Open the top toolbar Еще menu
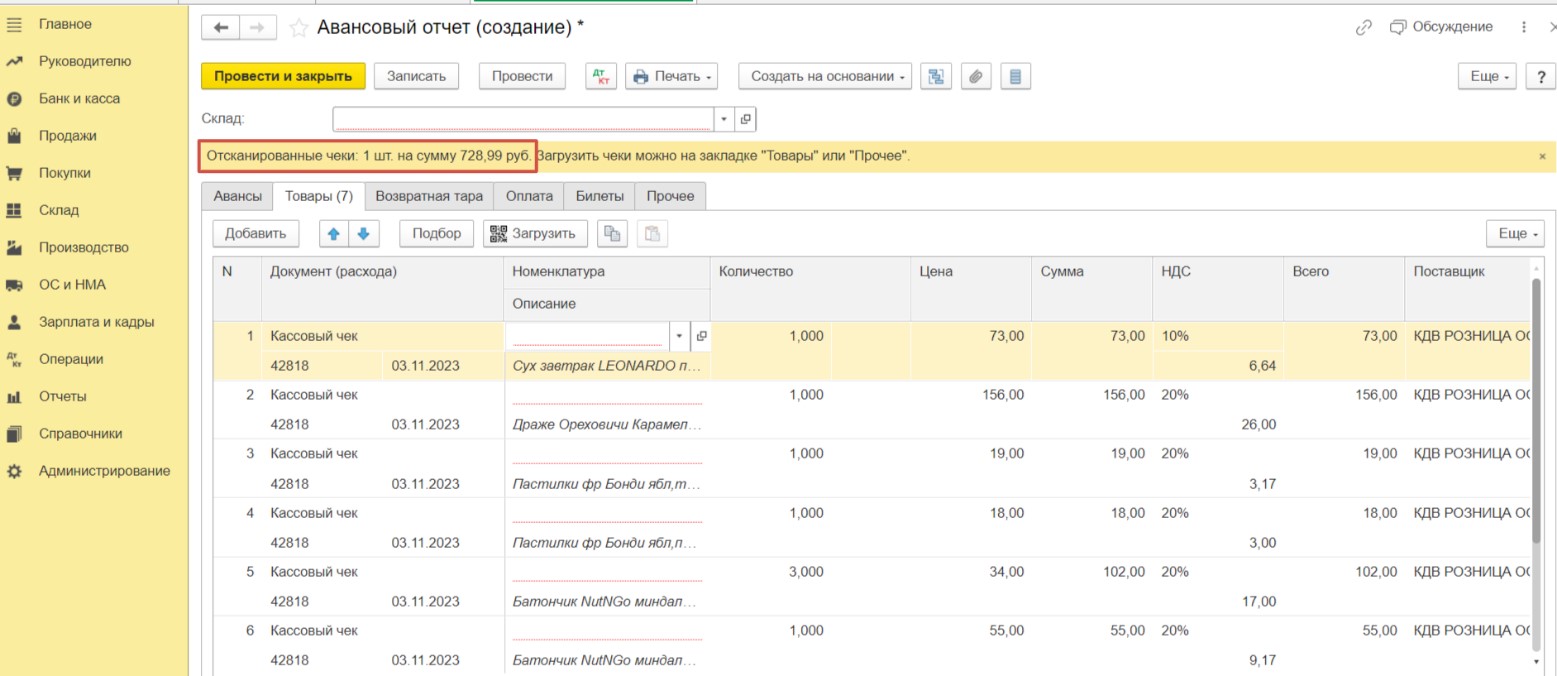 pos(1489,76)
